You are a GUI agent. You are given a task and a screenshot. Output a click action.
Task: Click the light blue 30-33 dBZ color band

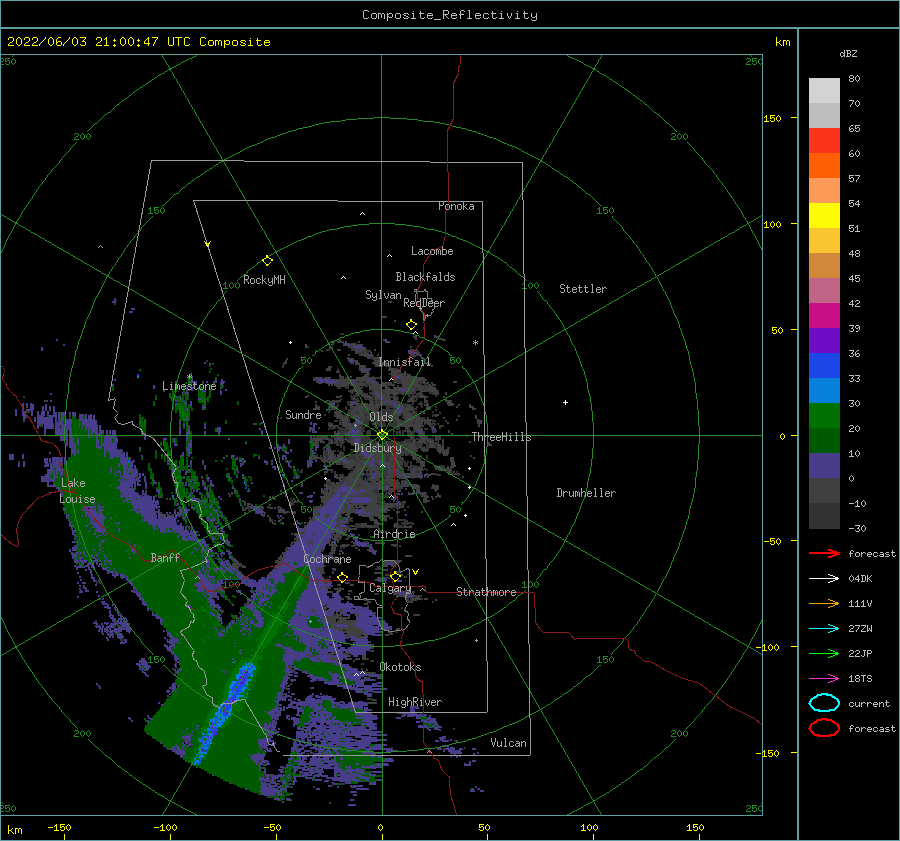click(824, 390)
